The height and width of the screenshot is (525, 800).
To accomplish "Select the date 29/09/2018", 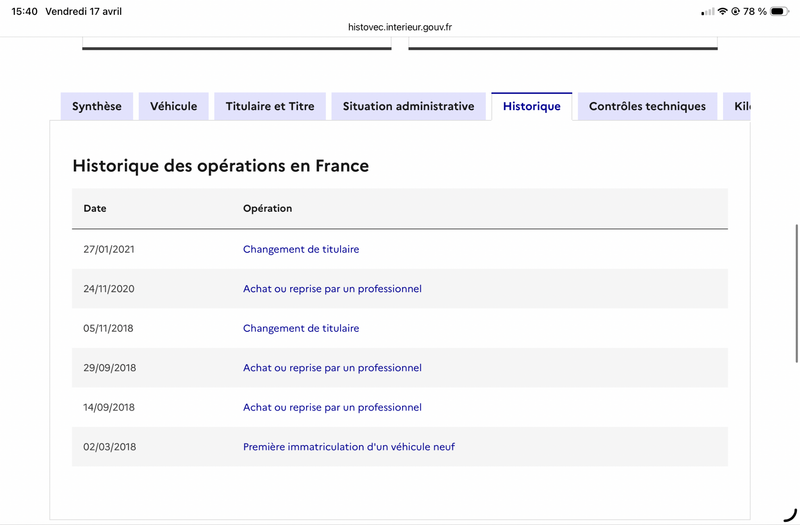I will point(110,368).
